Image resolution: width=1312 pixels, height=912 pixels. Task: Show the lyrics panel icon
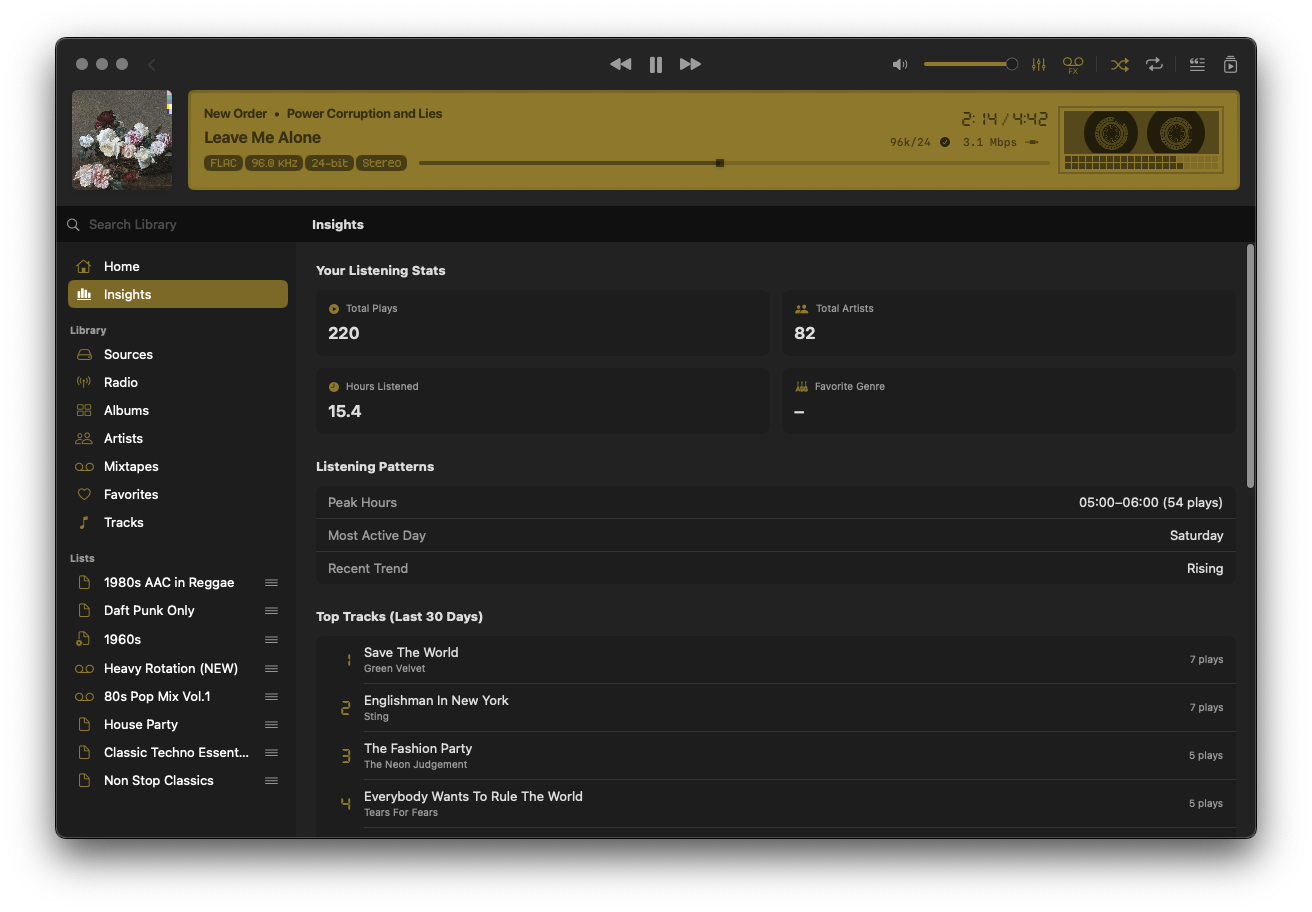point(1197,64)
